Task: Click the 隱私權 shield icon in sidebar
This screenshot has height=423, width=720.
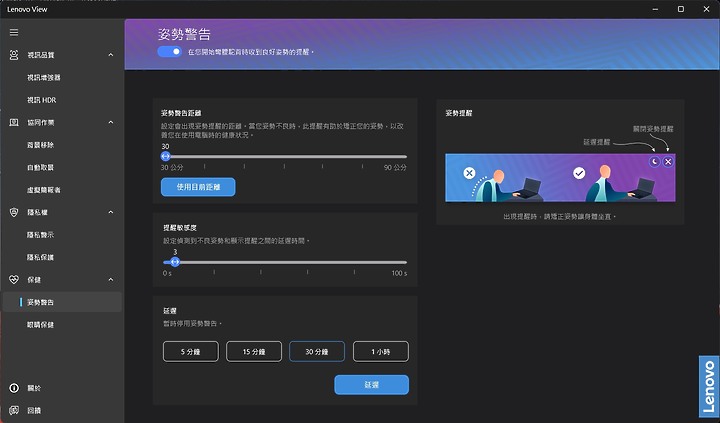Action: (14, 212)
